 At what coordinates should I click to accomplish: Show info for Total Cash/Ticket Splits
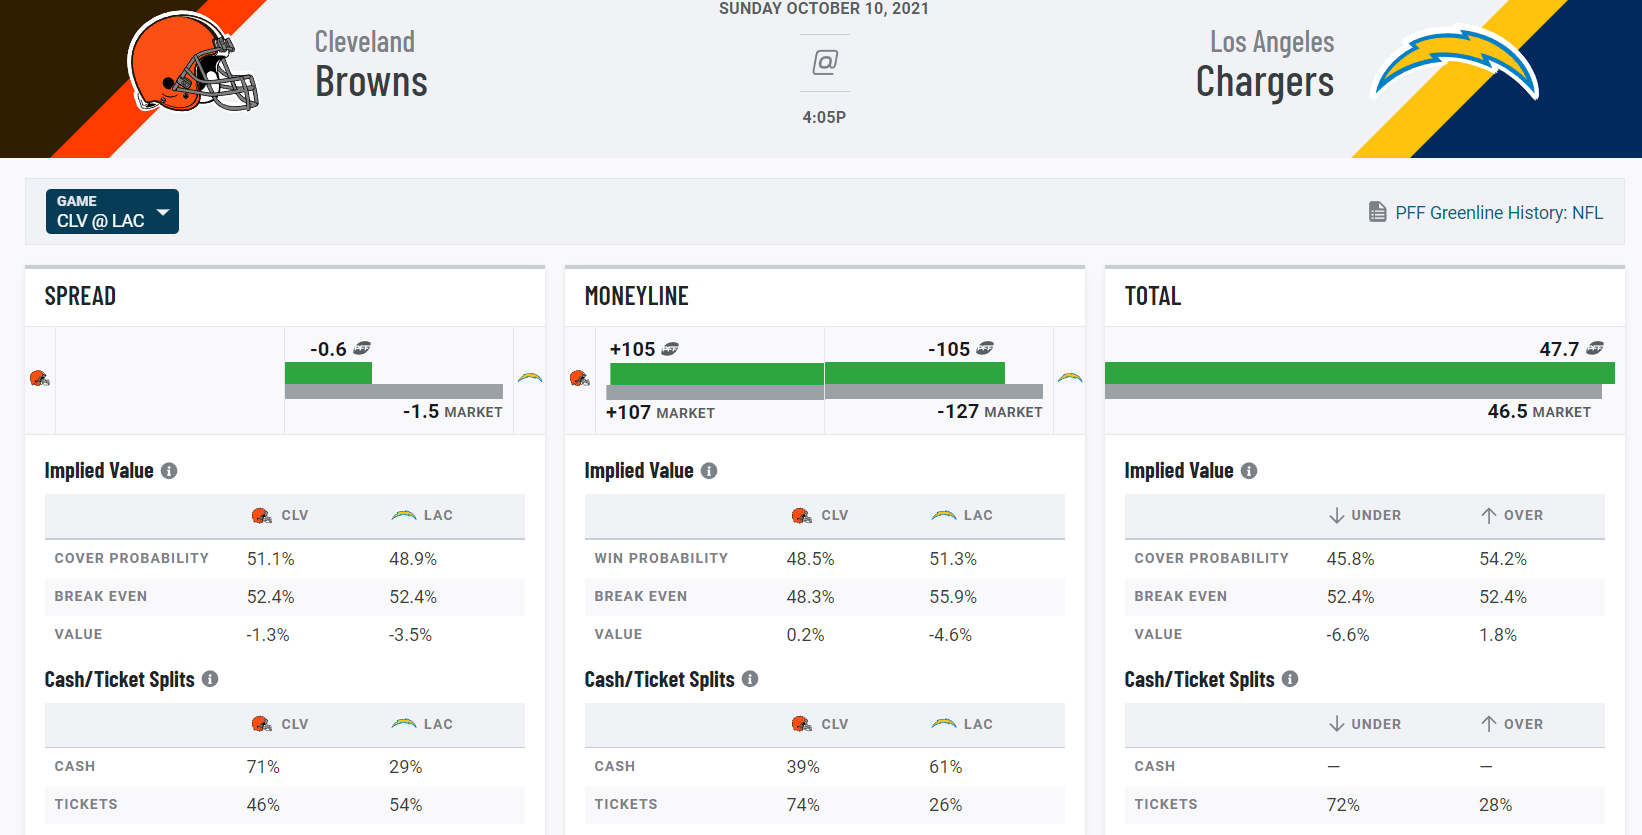[x=1290, y=679]
